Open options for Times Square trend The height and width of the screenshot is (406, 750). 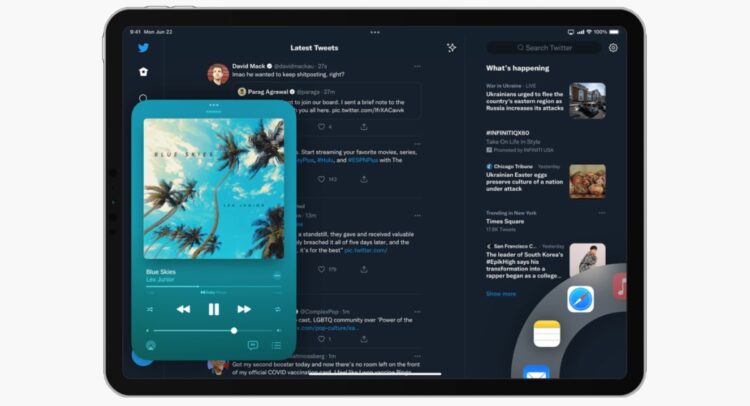(602, 213)
